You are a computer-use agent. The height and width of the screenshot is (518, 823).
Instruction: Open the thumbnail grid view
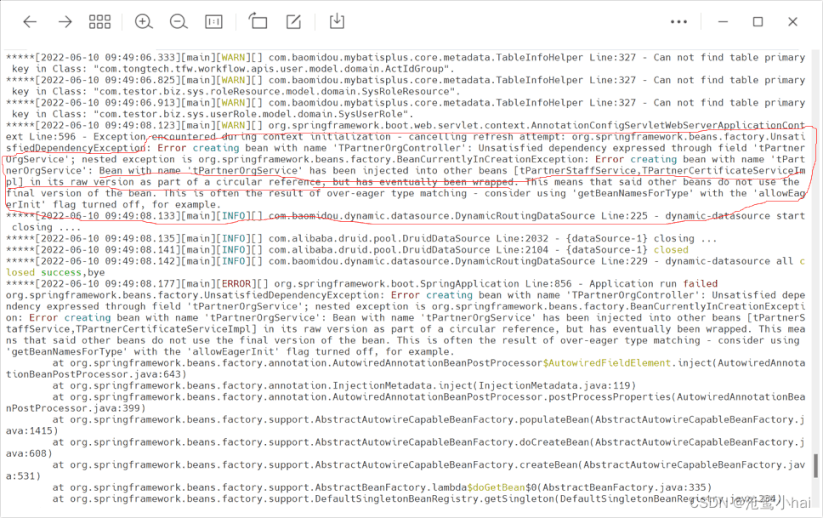[x=100, y=21]
